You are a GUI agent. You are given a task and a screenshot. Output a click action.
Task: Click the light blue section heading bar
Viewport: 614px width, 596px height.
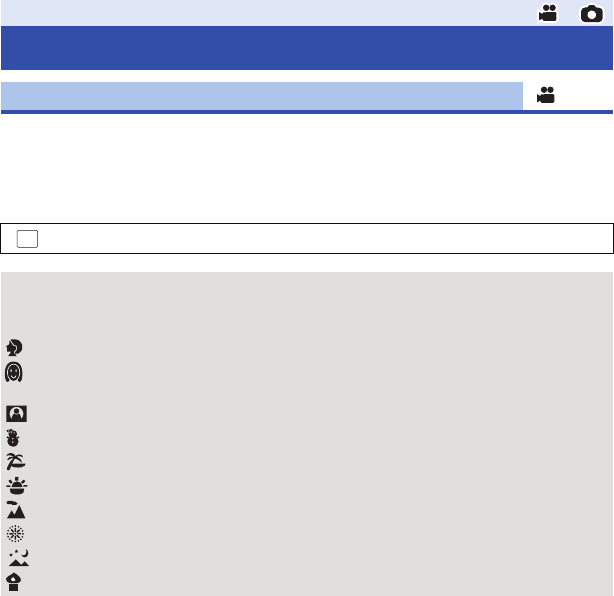click(x=262, y=96)
